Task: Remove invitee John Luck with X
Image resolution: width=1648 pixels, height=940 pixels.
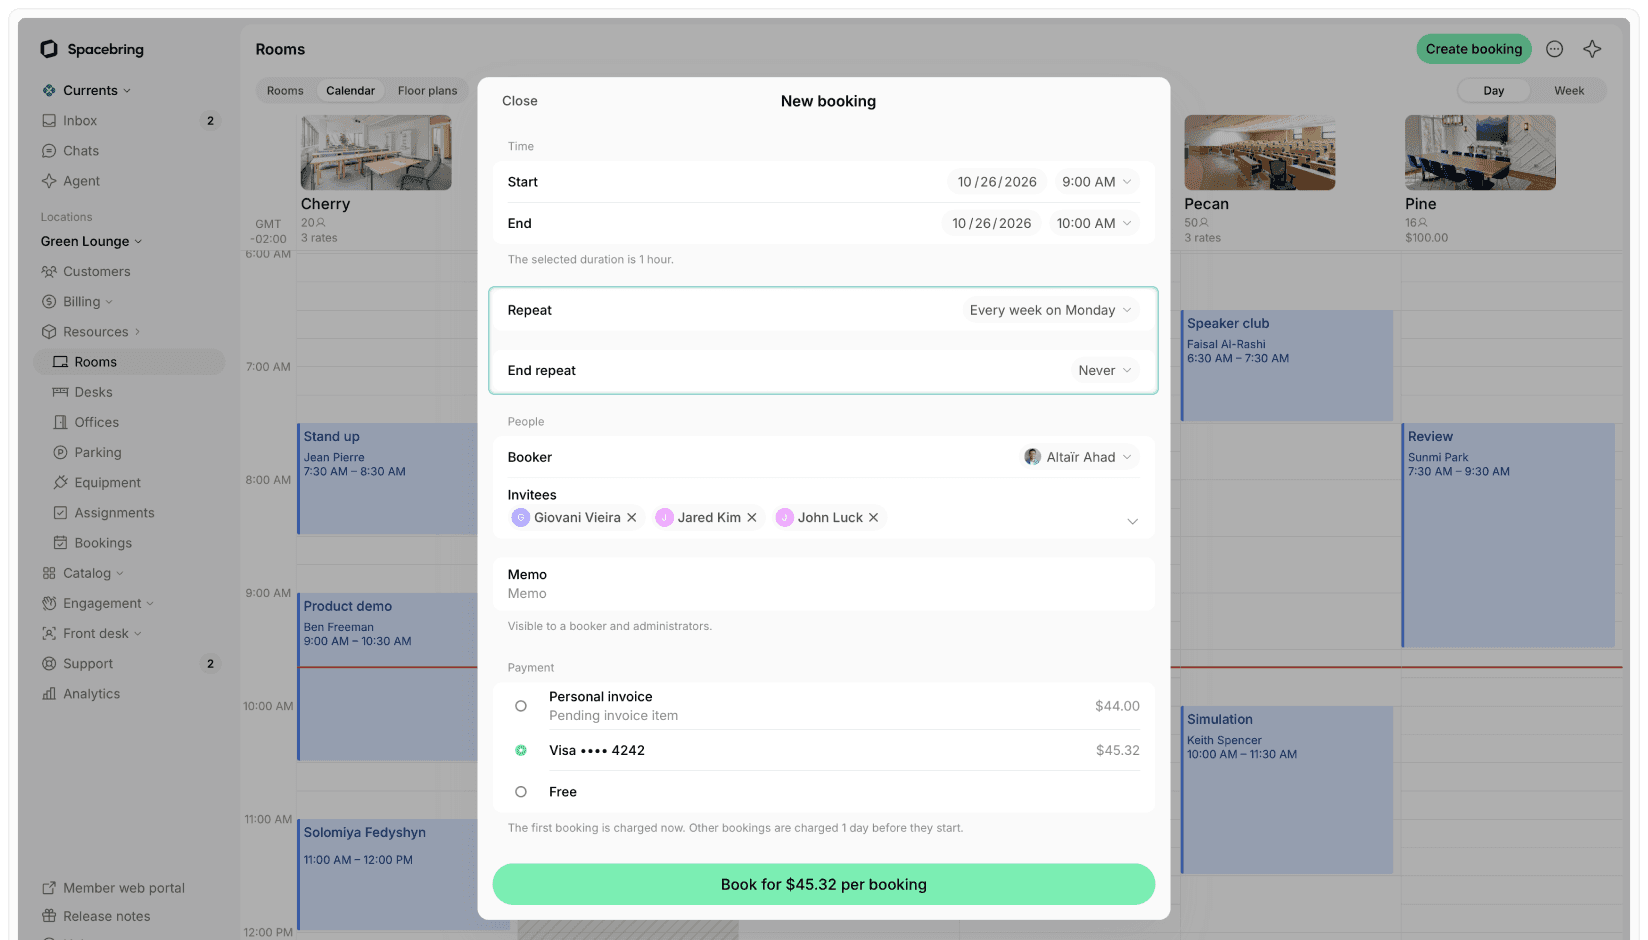Action: pos(873,518)
